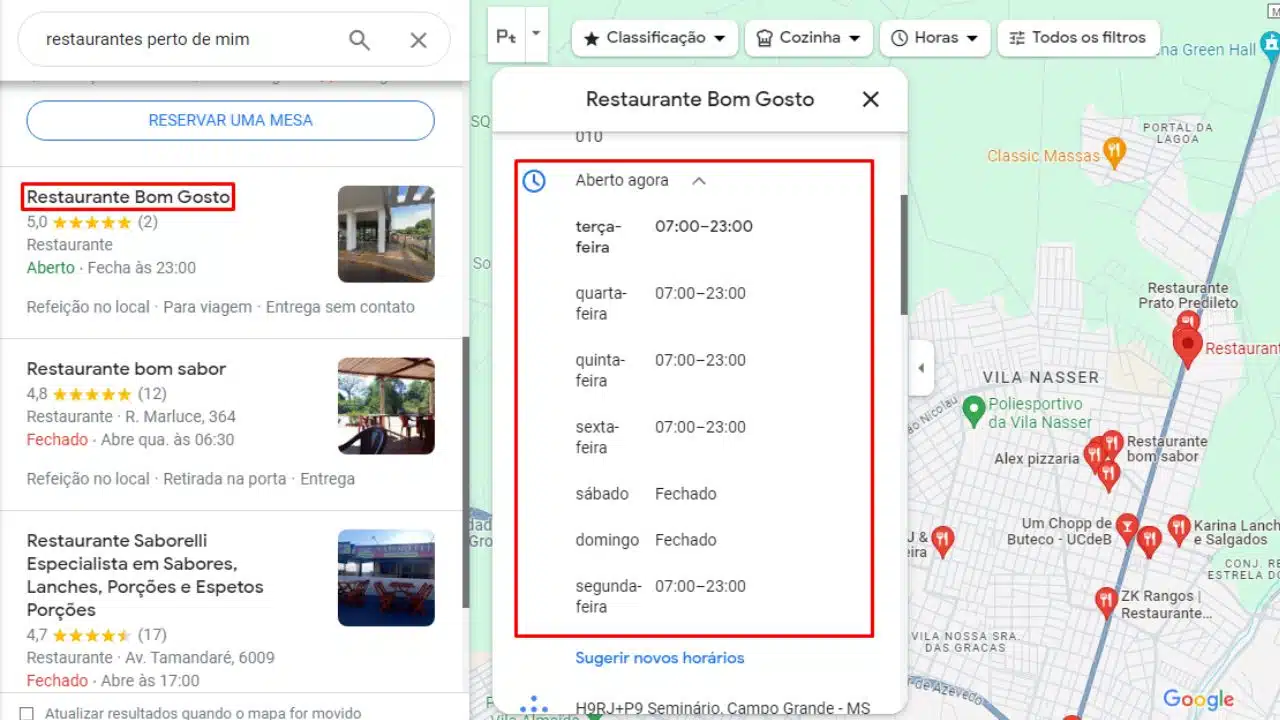Viewport: 1280px width, 720px height.
Task: Open Cozinha filter dropdown
Action: (x=809, y=38)
